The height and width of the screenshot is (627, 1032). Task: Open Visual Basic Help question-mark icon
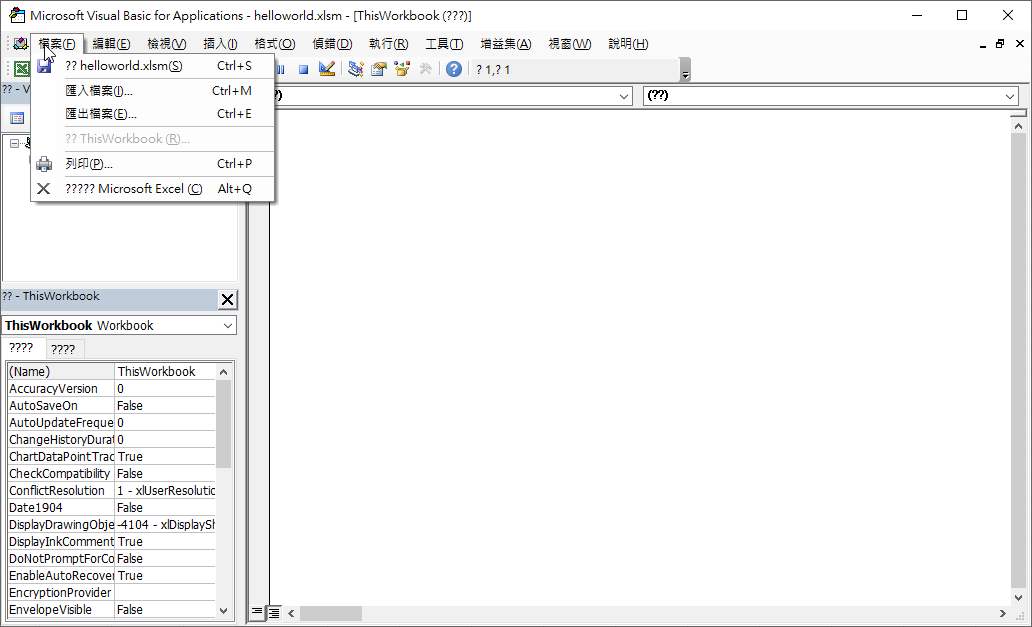coord(454,69)
